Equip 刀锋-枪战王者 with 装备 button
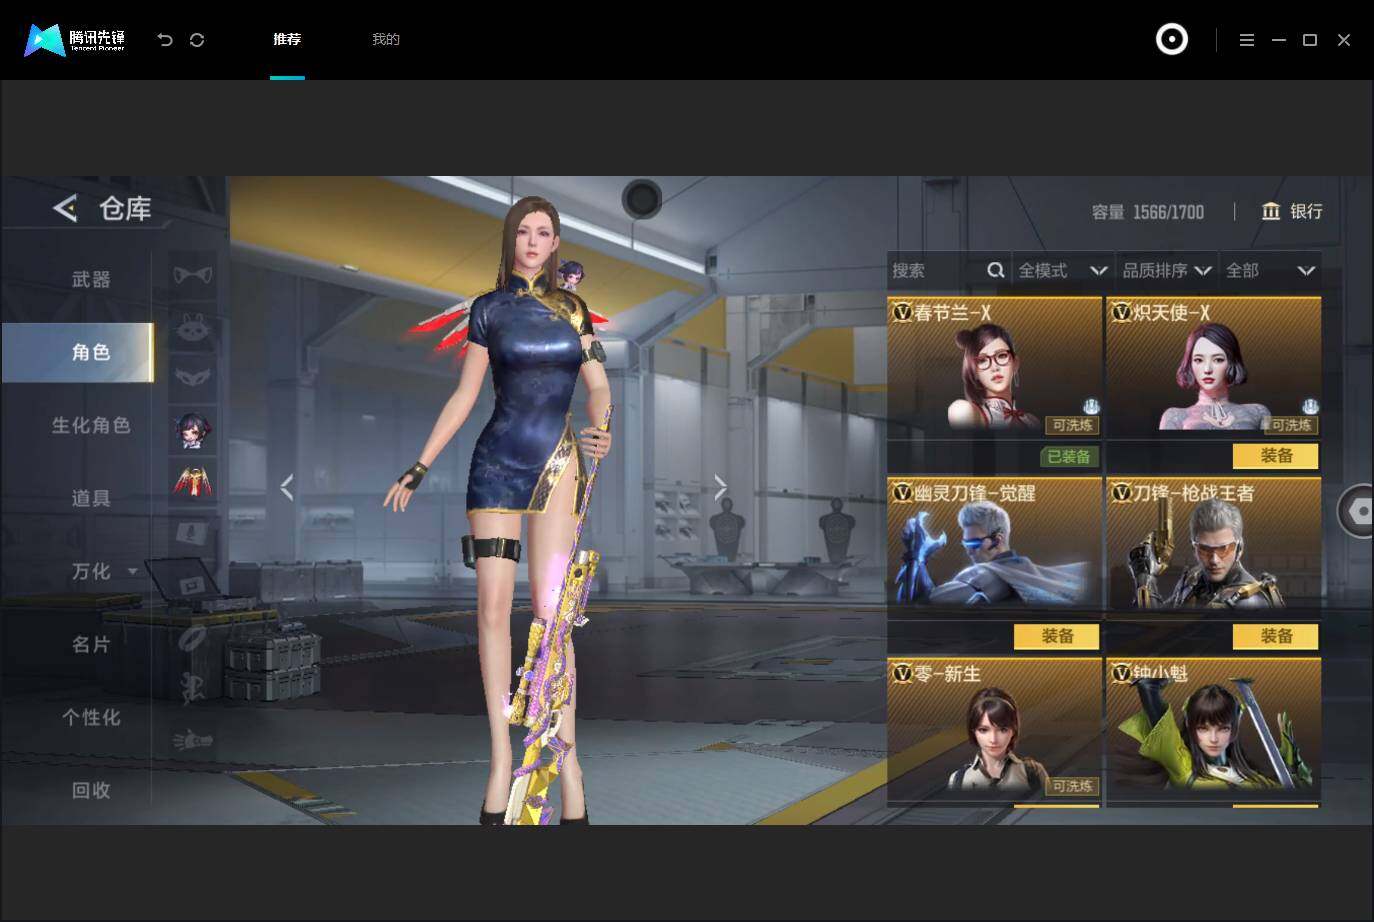 pyautogui.click(x=1276, y=636)
